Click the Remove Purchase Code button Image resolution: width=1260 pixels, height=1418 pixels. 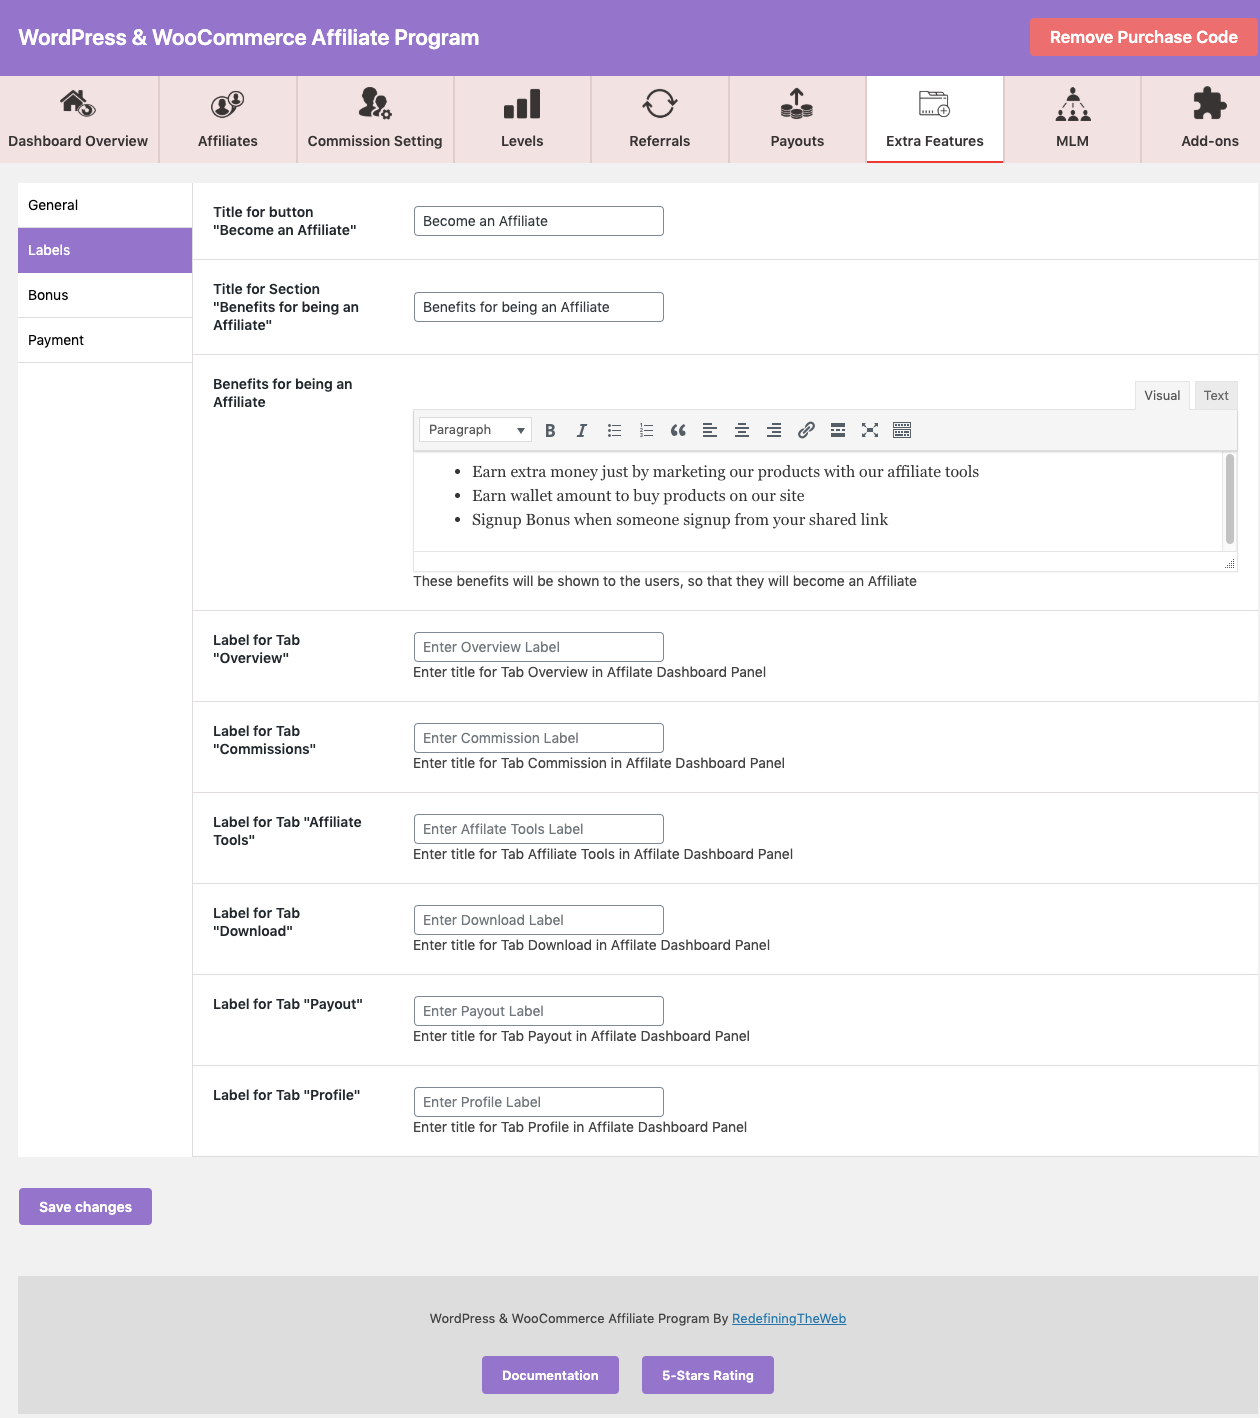[1143, 37]
